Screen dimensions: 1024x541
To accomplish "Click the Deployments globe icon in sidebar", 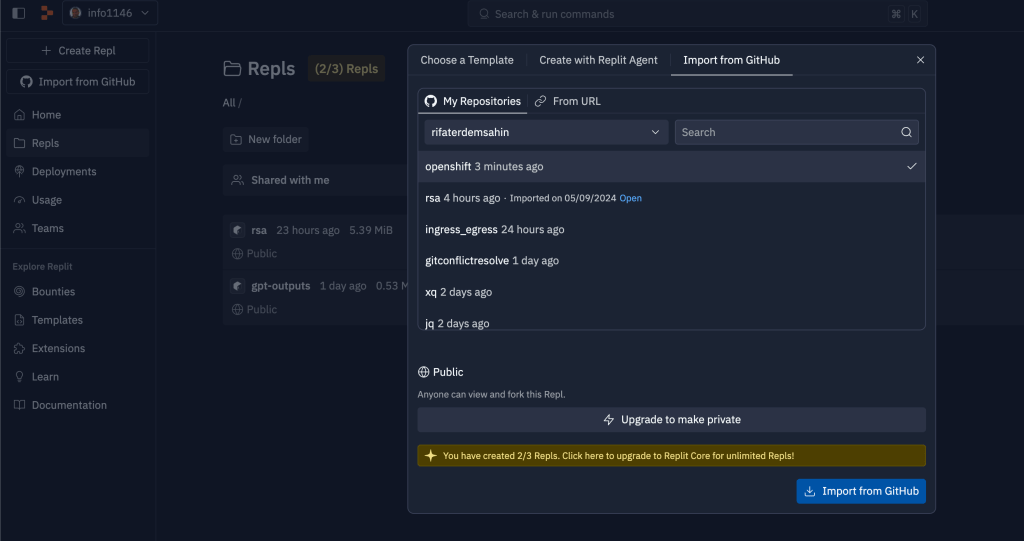I will pyautogui.click(x=20, y=171).
